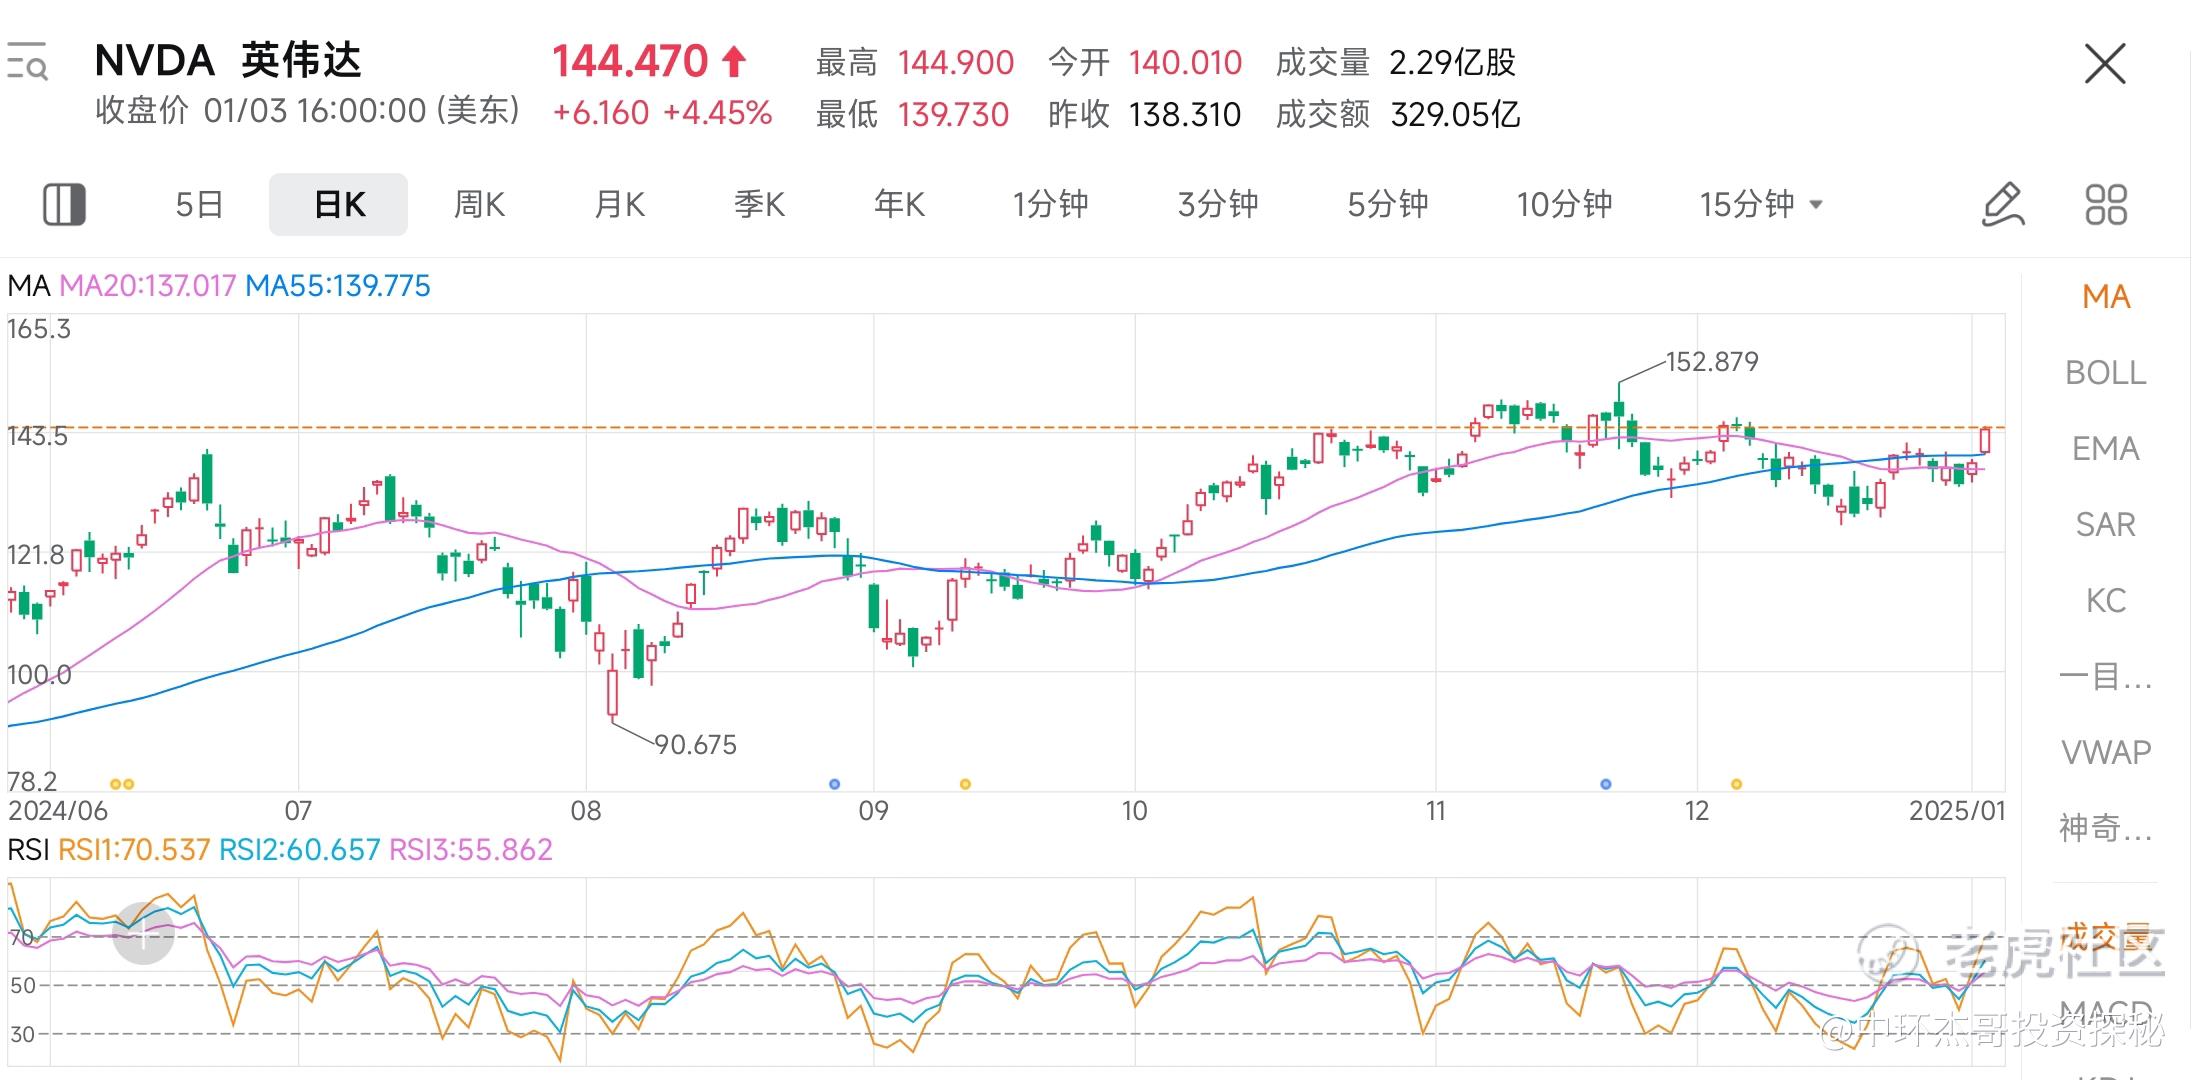The height and width of the screenshot is (1080, 2209).
Task: Close the NVDA chart view
Action: click(x=2105, y=64)
